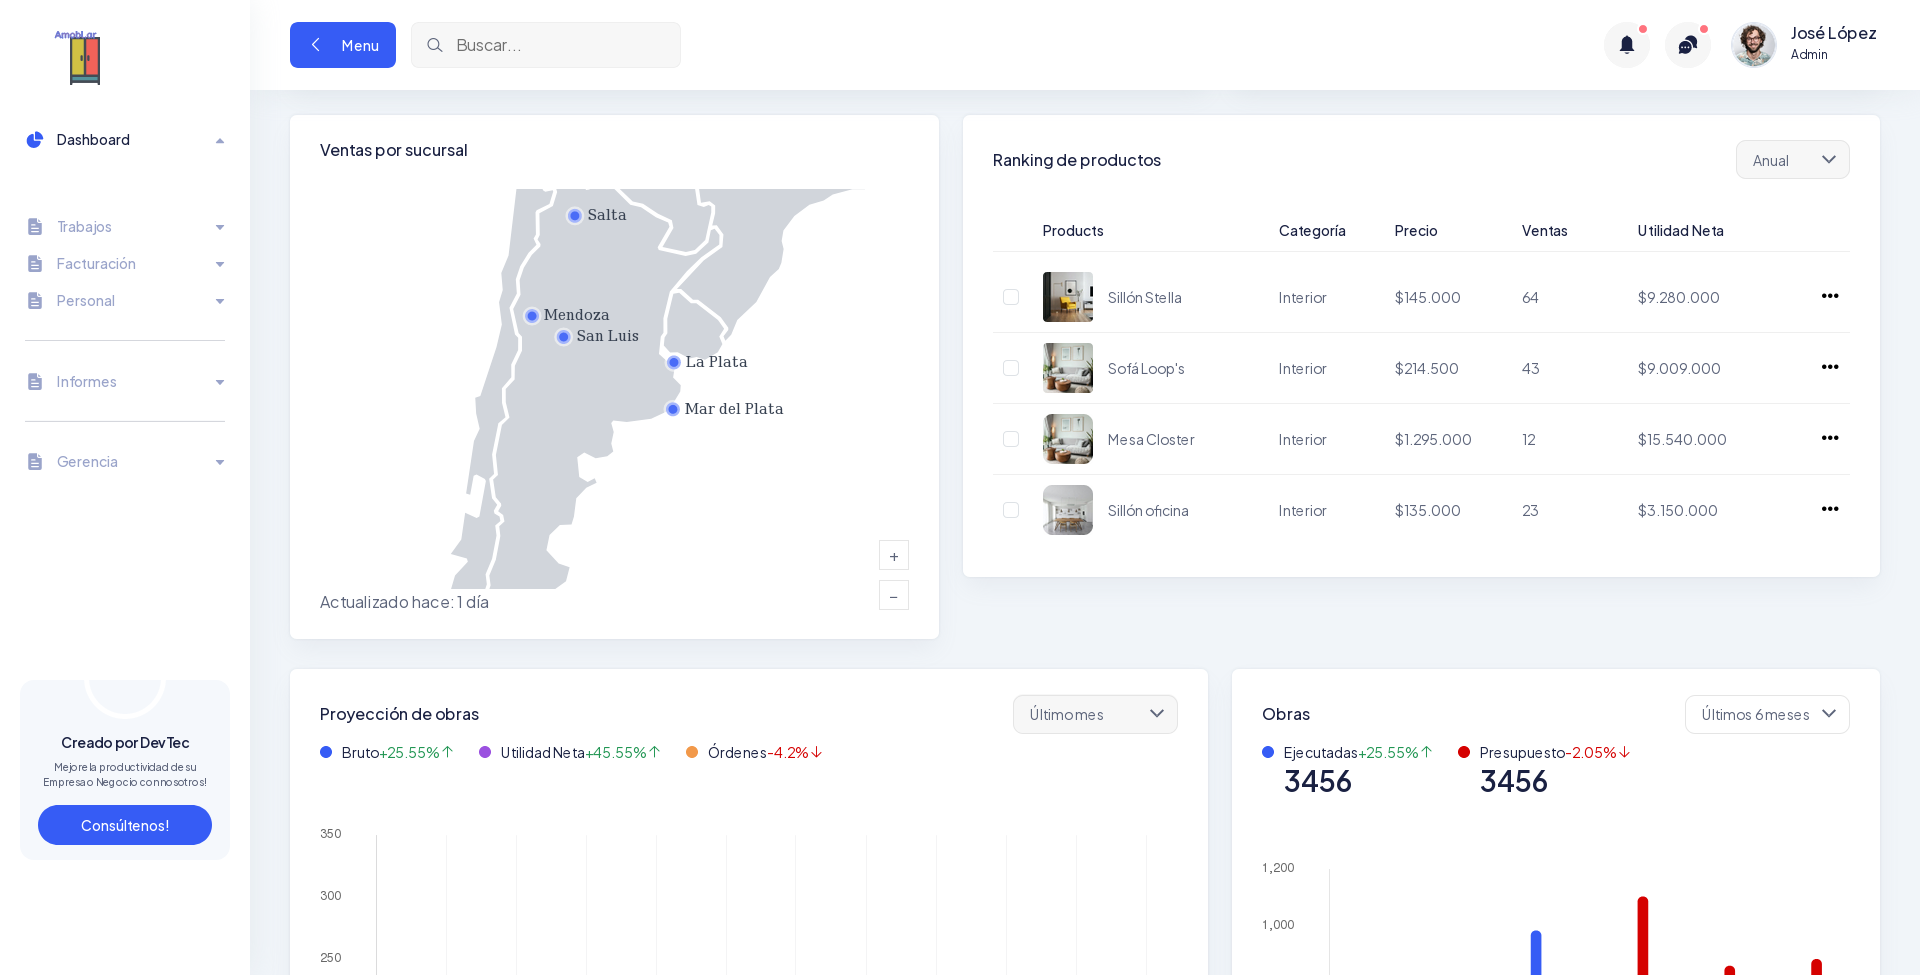Screen dimensions: 1920x975
Task: Tick the Sillón oficina row checkbox
Action: [1010, 510]
